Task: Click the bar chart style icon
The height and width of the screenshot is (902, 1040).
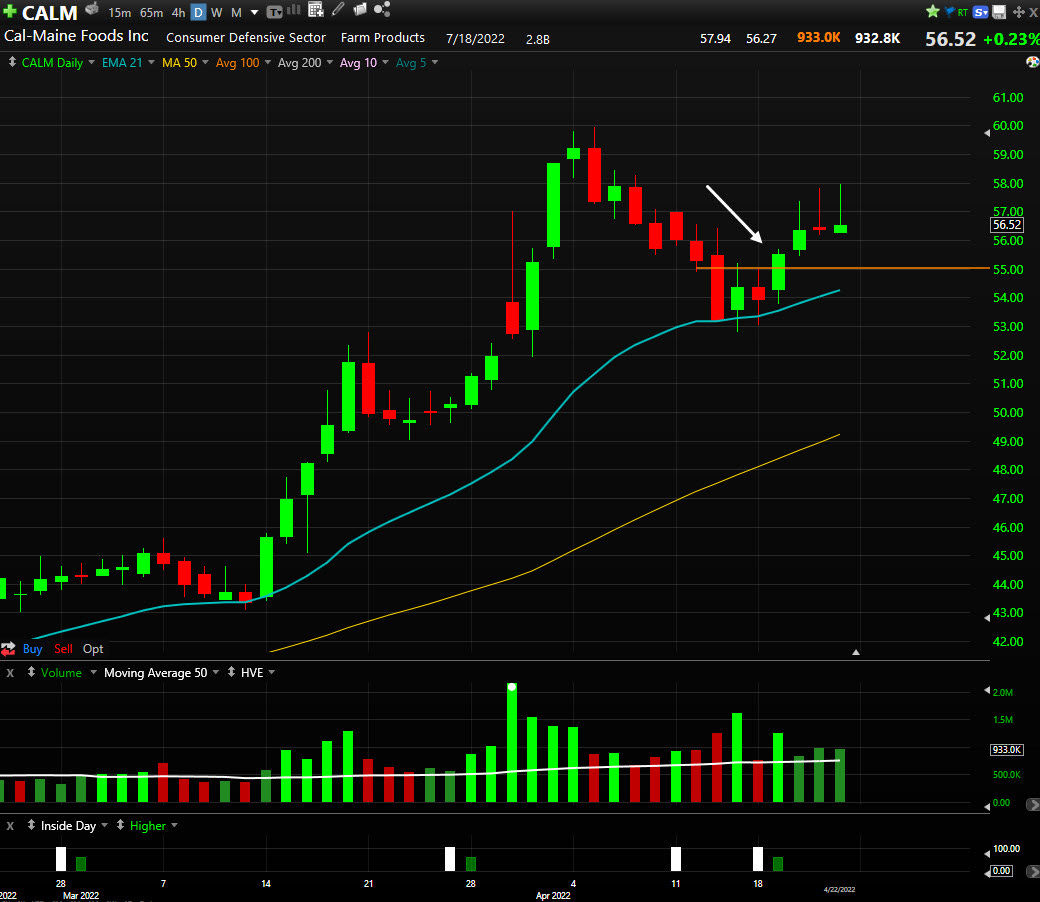Action: tap(293, 10)
